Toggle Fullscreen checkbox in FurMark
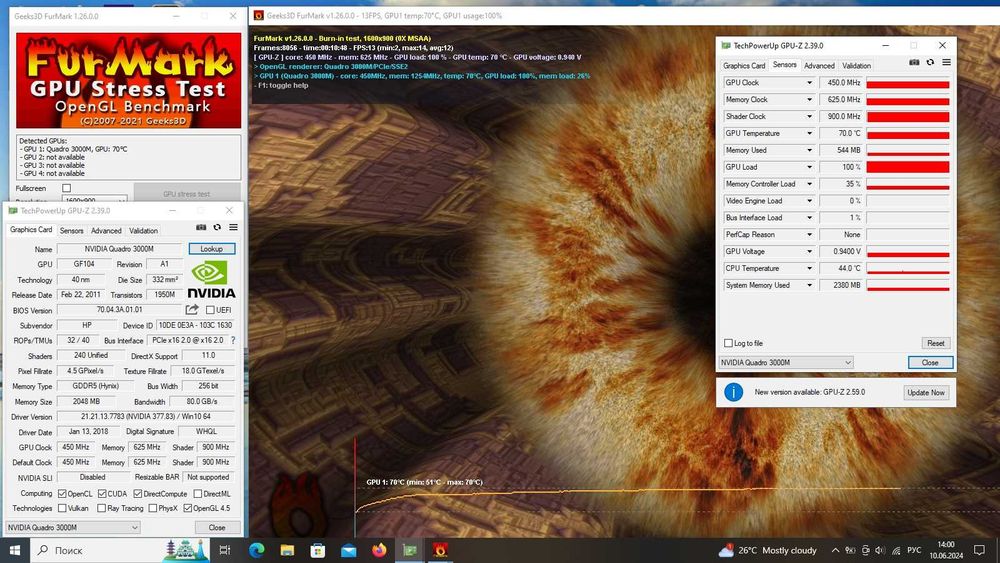The height and width of the screenshot is (563, 1000). coord(66,188)
